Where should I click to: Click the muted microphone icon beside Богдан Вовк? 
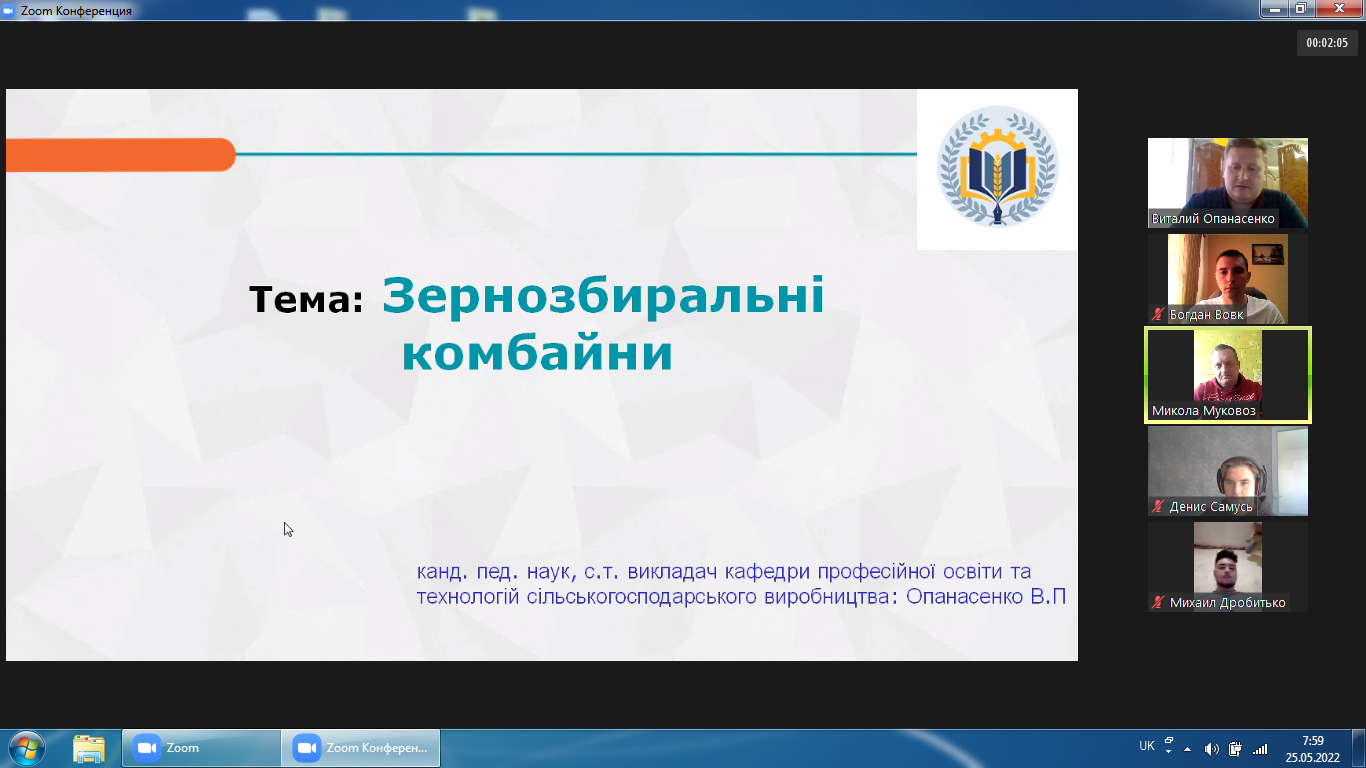point(1159,315)
